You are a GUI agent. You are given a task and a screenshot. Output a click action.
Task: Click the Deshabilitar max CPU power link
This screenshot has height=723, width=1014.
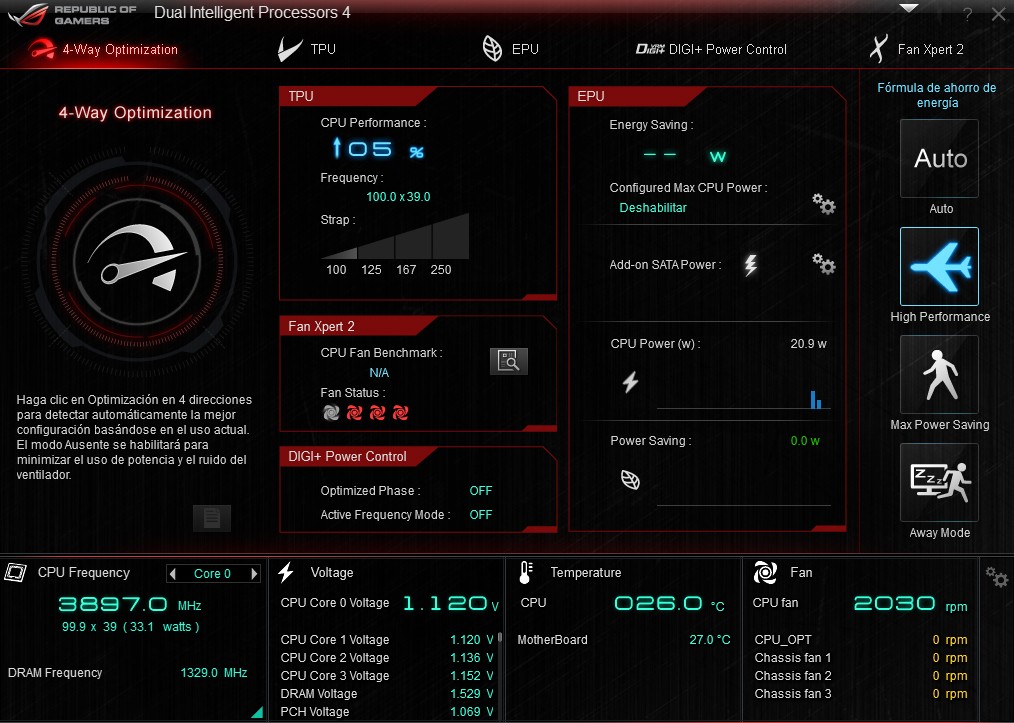click(653, 208)
